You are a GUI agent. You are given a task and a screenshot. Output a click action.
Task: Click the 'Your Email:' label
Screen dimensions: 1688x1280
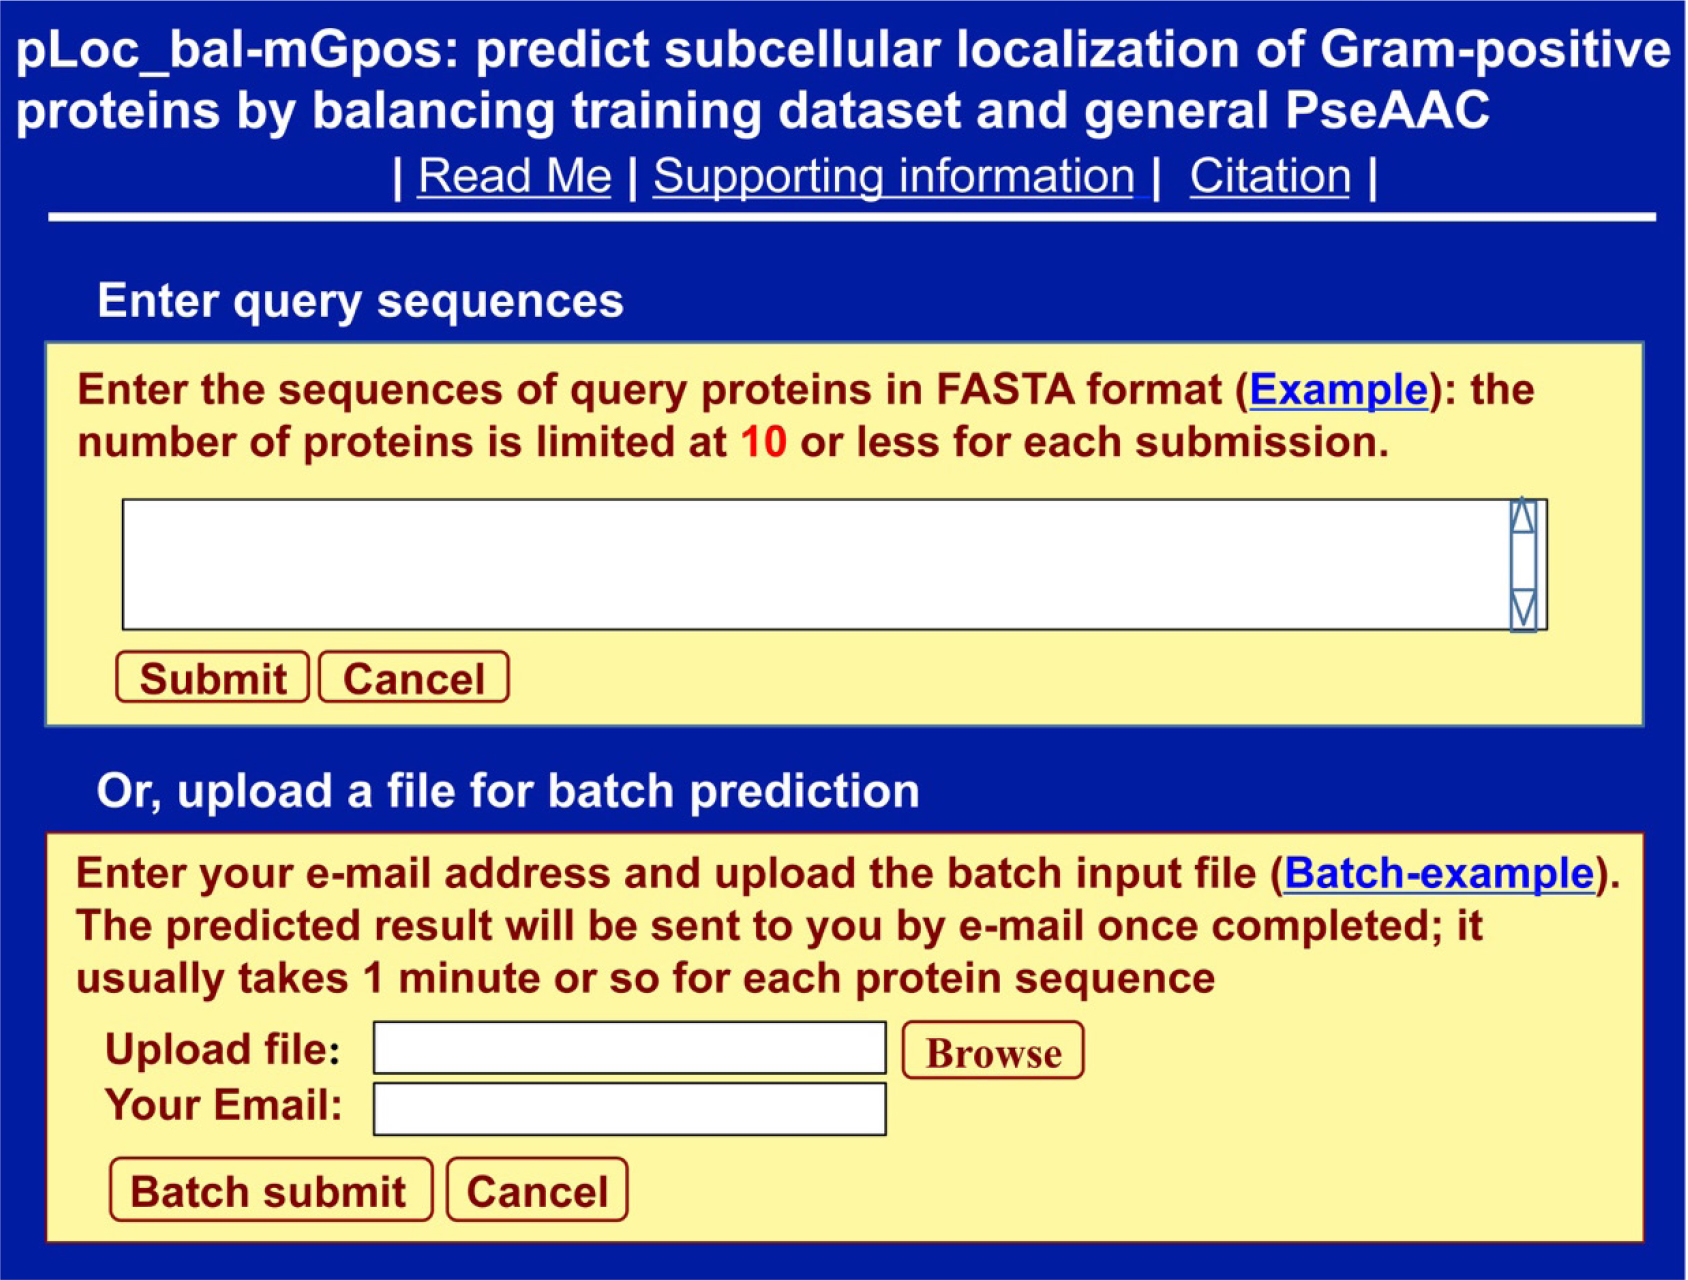[223, 1106]
